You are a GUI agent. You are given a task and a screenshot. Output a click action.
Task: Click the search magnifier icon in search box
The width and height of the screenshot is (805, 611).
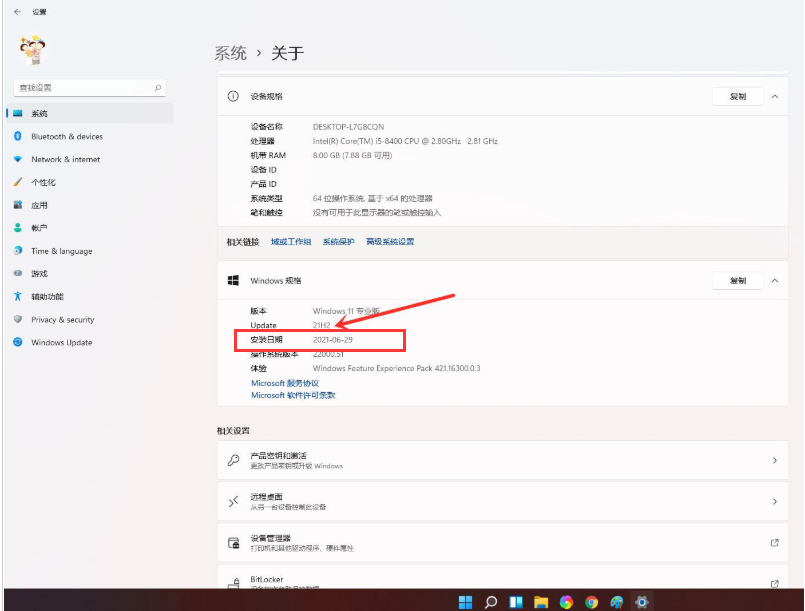(x=158, y=88)
